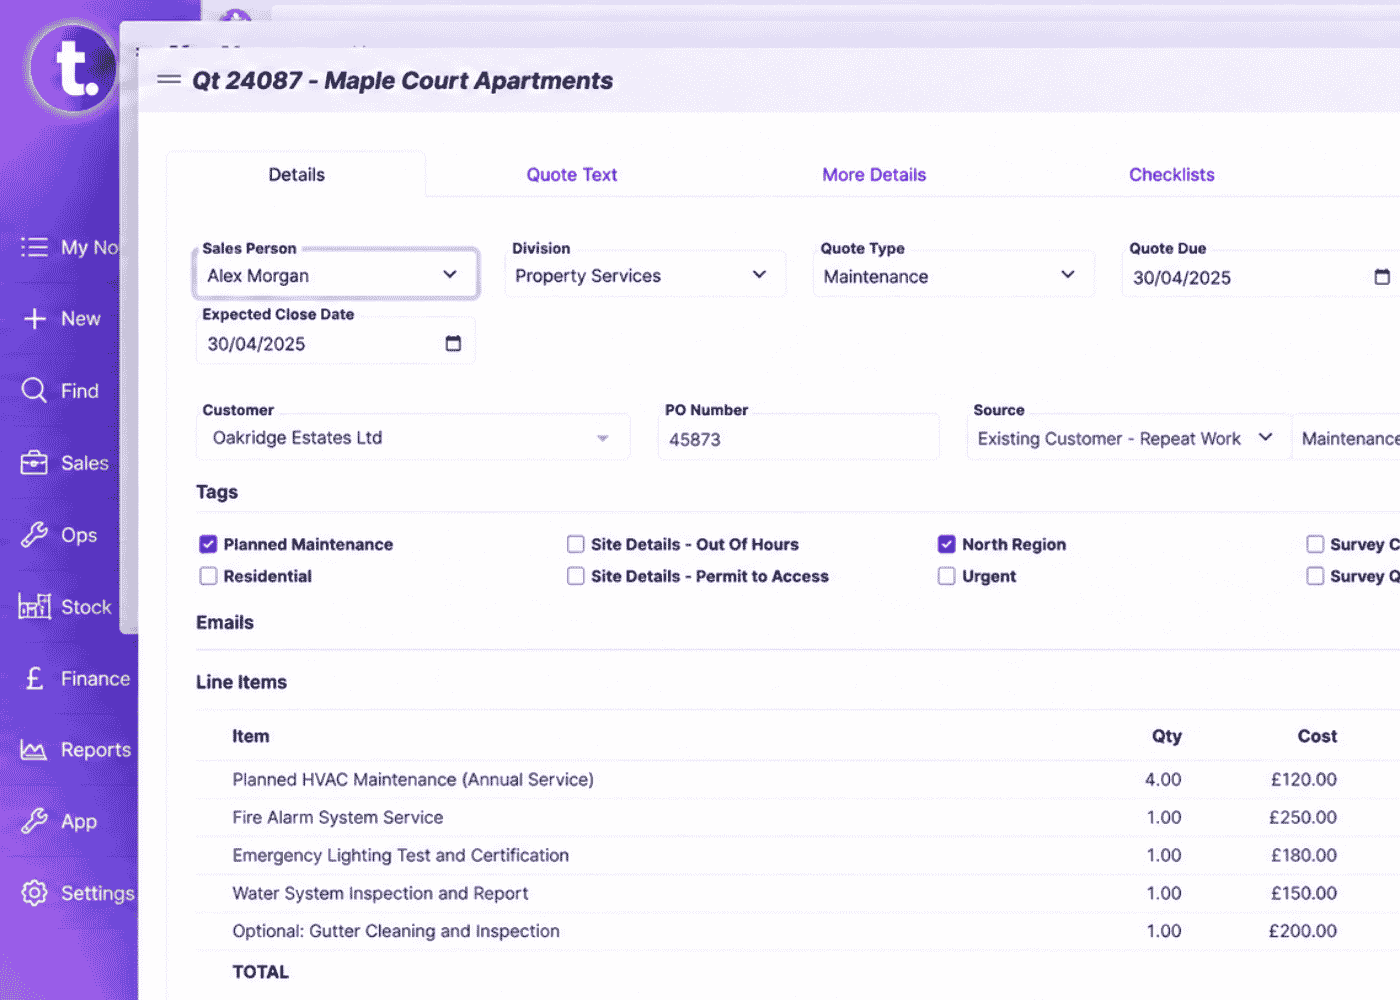
Task: Click the £250.00 cost cell
Action: (x=1303, y=817)
